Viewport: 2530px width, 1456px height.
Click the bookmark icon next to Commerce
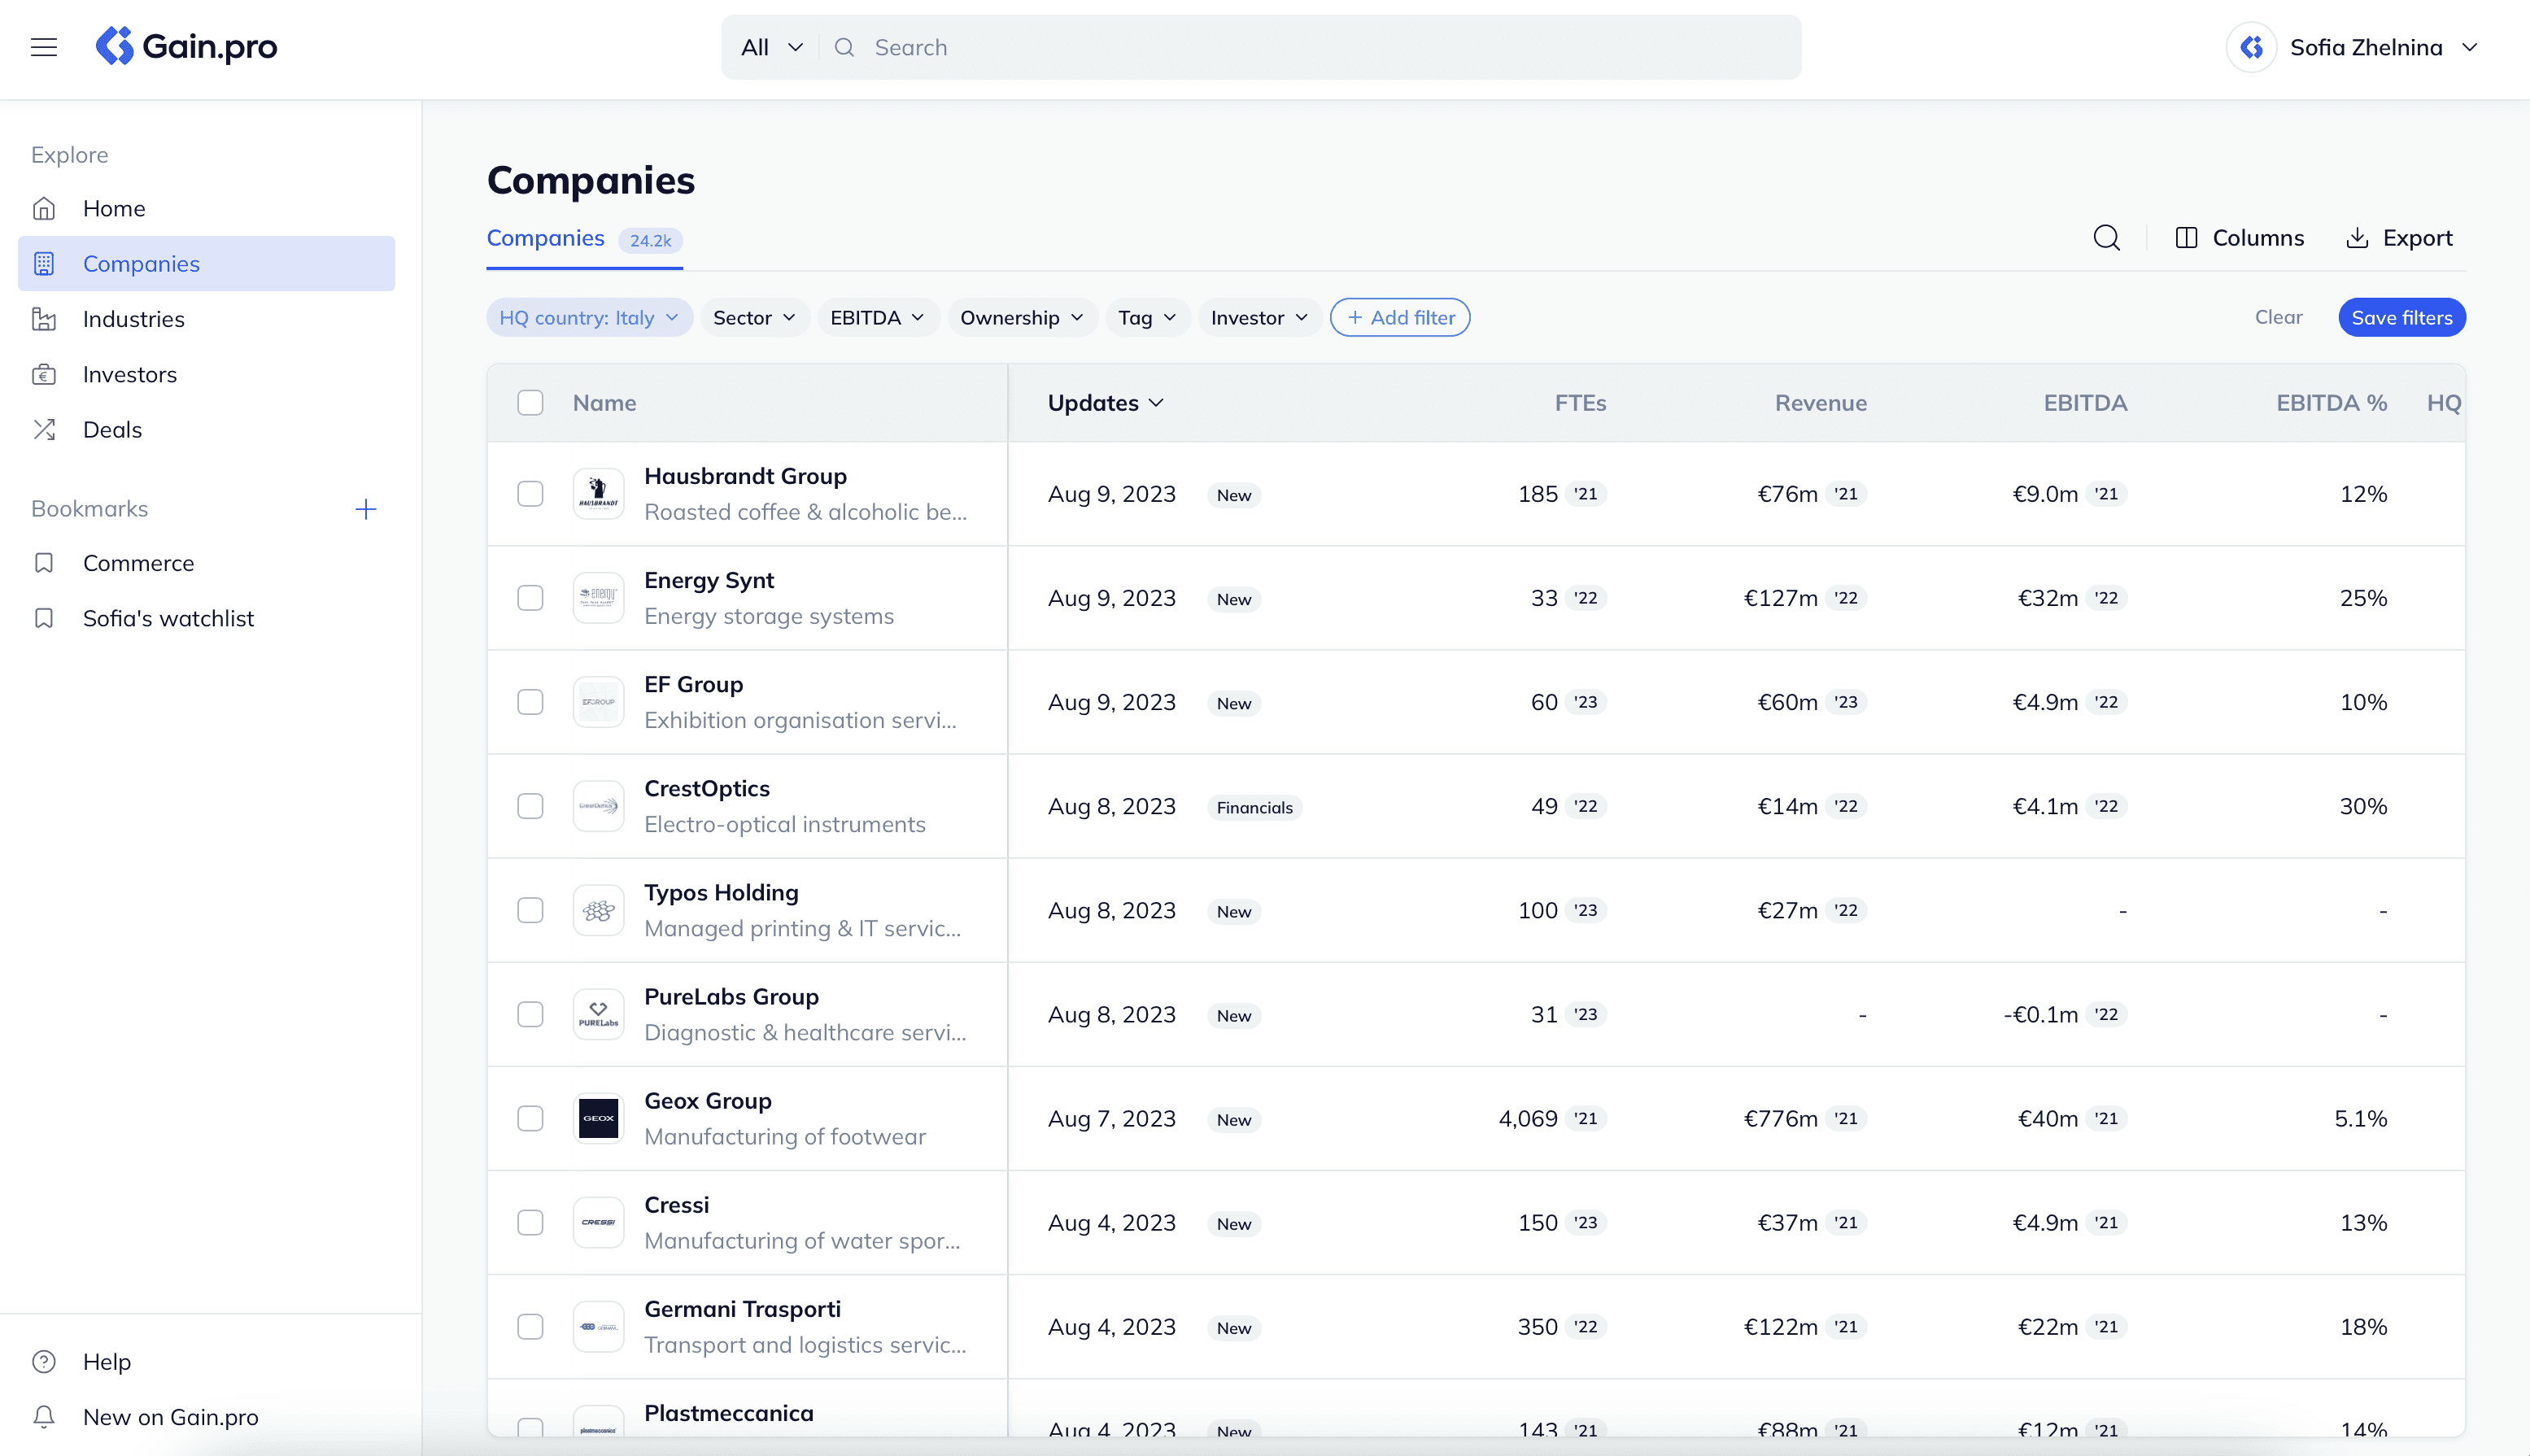pyautogui.click(x=44, y=563)
